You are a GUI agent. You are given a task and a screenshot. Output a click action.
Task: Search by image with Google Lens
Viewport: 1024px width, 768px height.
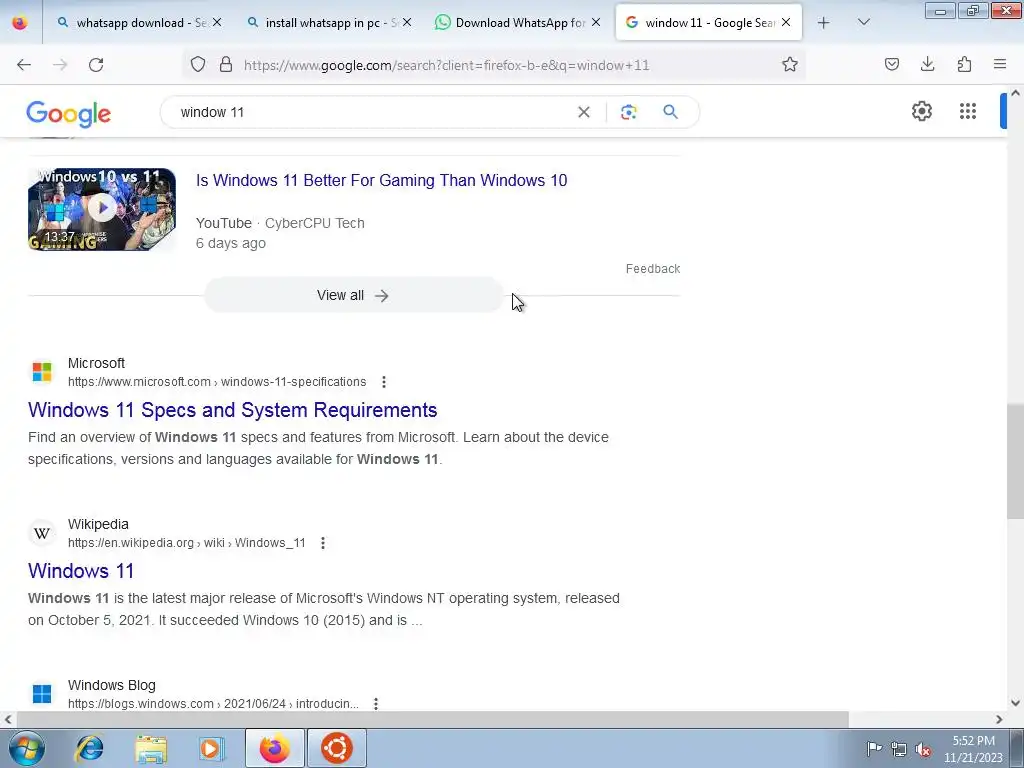(x=628, y=112)
